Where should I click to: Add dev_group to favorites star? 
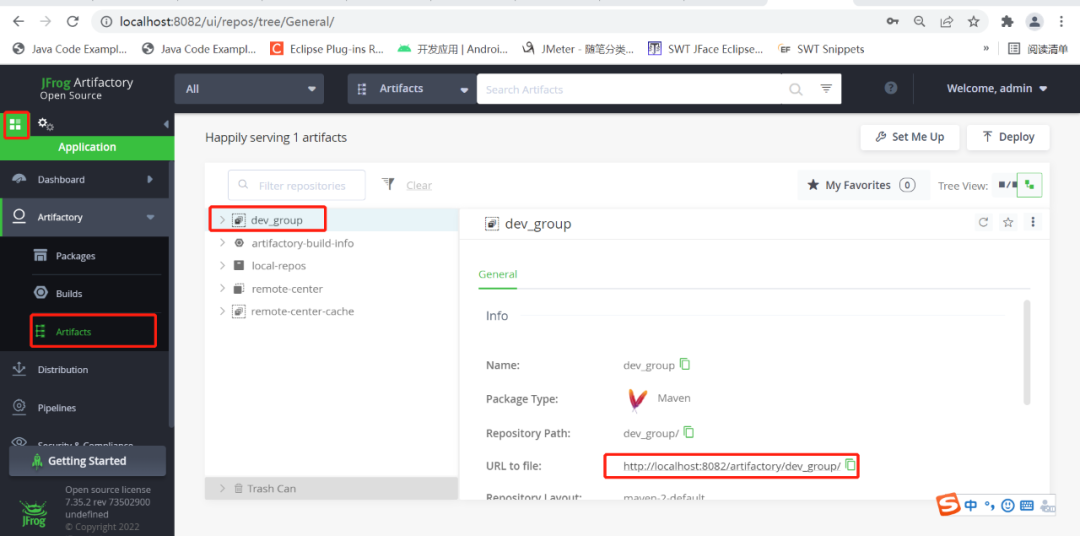(x=1008, y=222)
